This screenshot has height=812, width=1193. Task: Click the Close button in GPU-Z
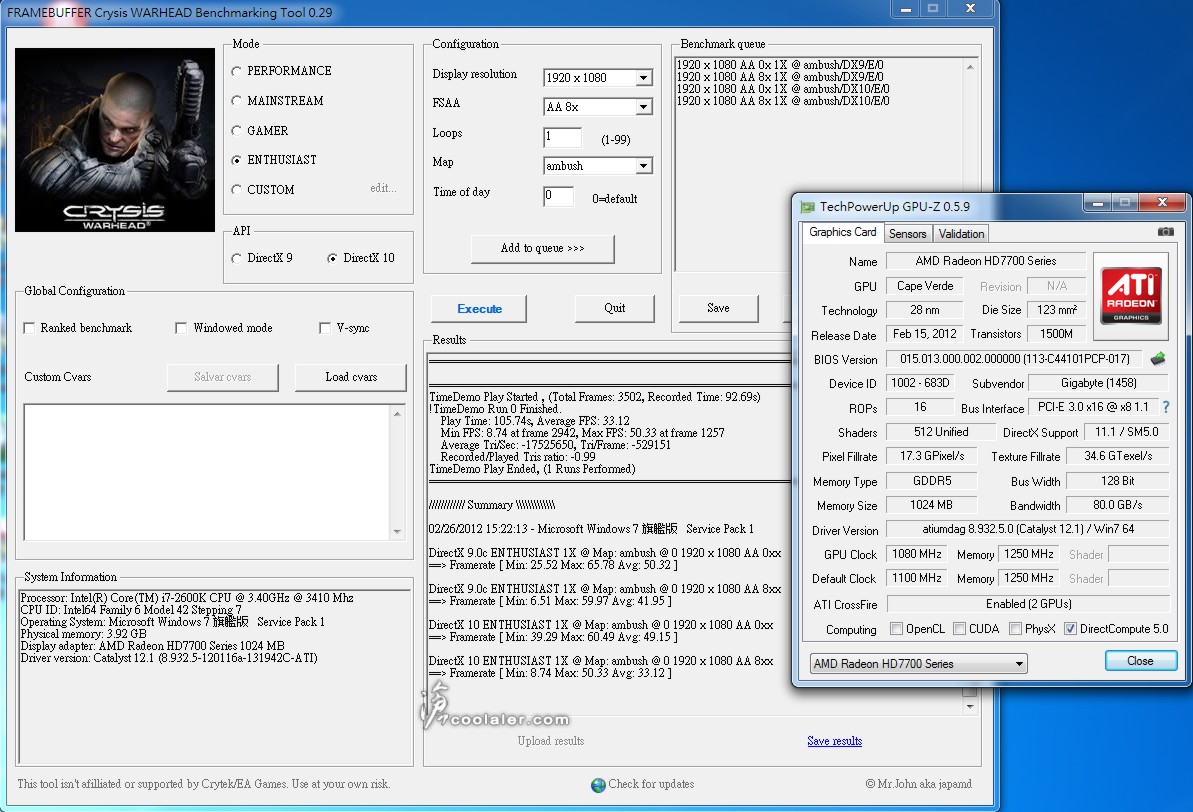point(1141,661)
